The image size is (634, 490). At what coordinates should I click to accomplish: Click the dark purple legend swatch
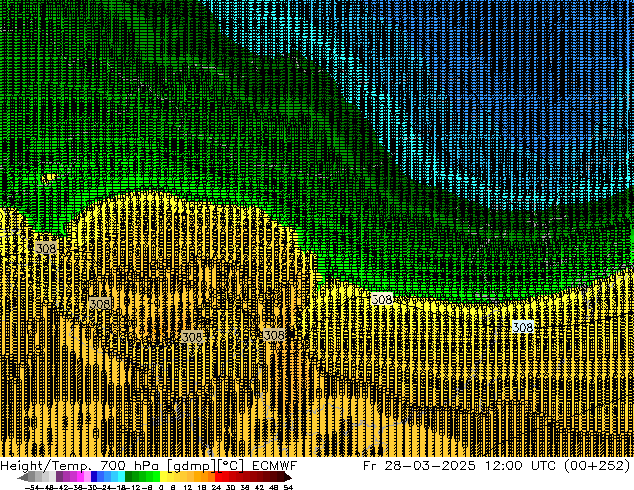[59, 477]
